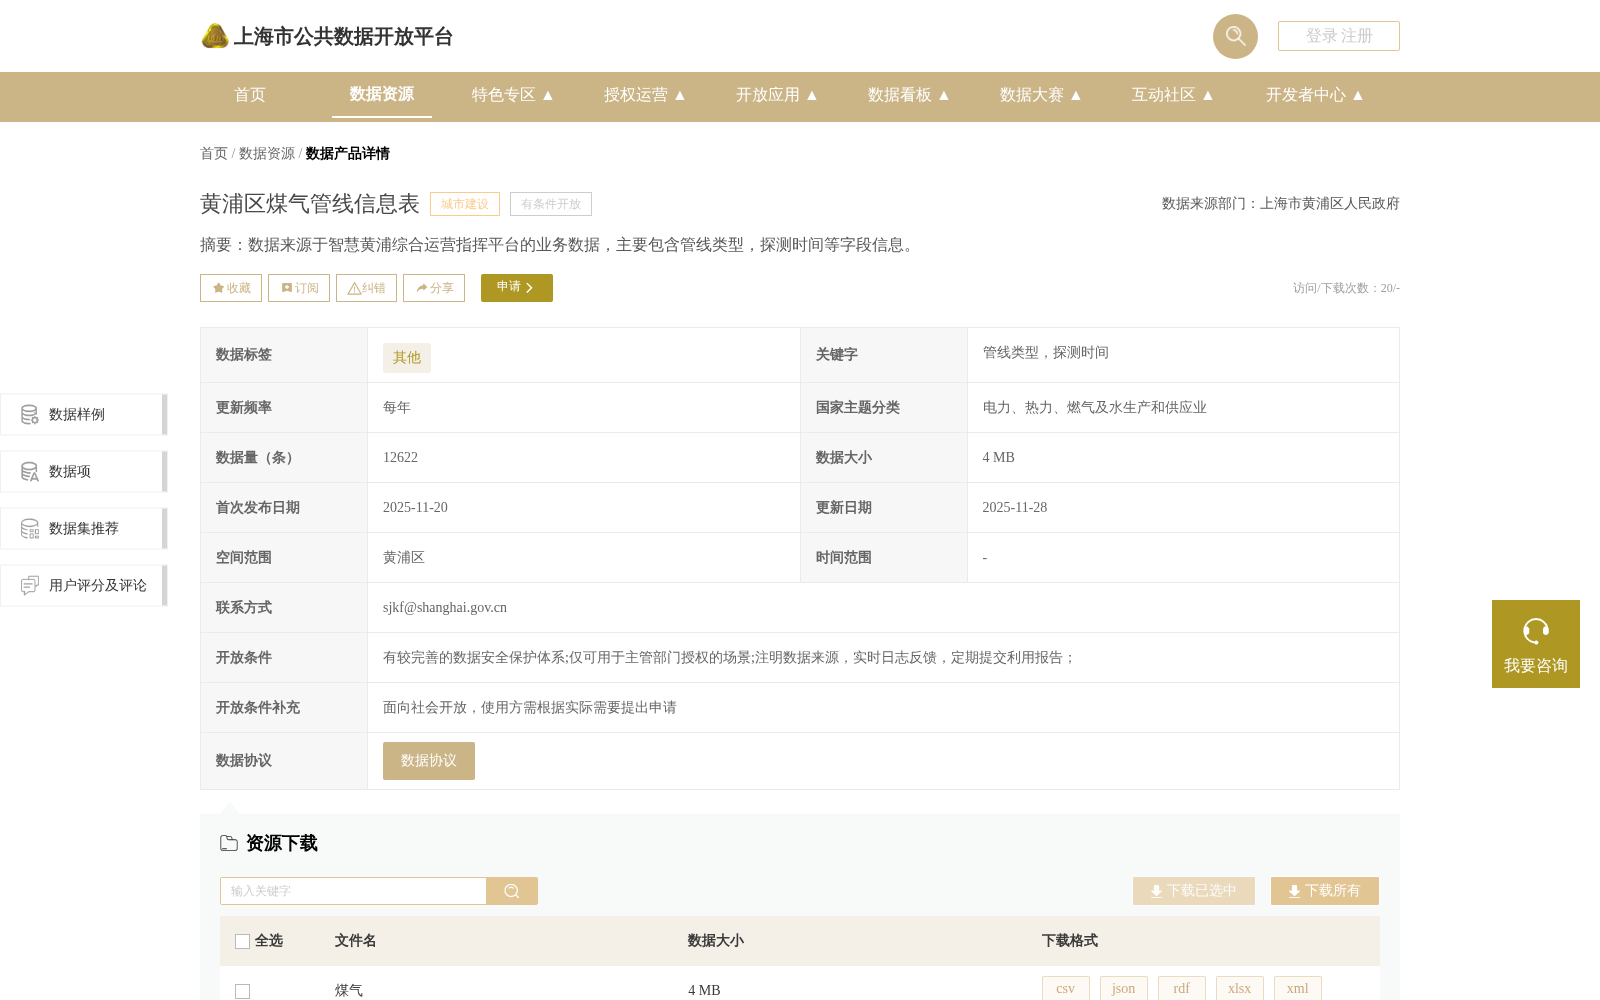Open the search magnifier icon in header

click(1235, 36)
